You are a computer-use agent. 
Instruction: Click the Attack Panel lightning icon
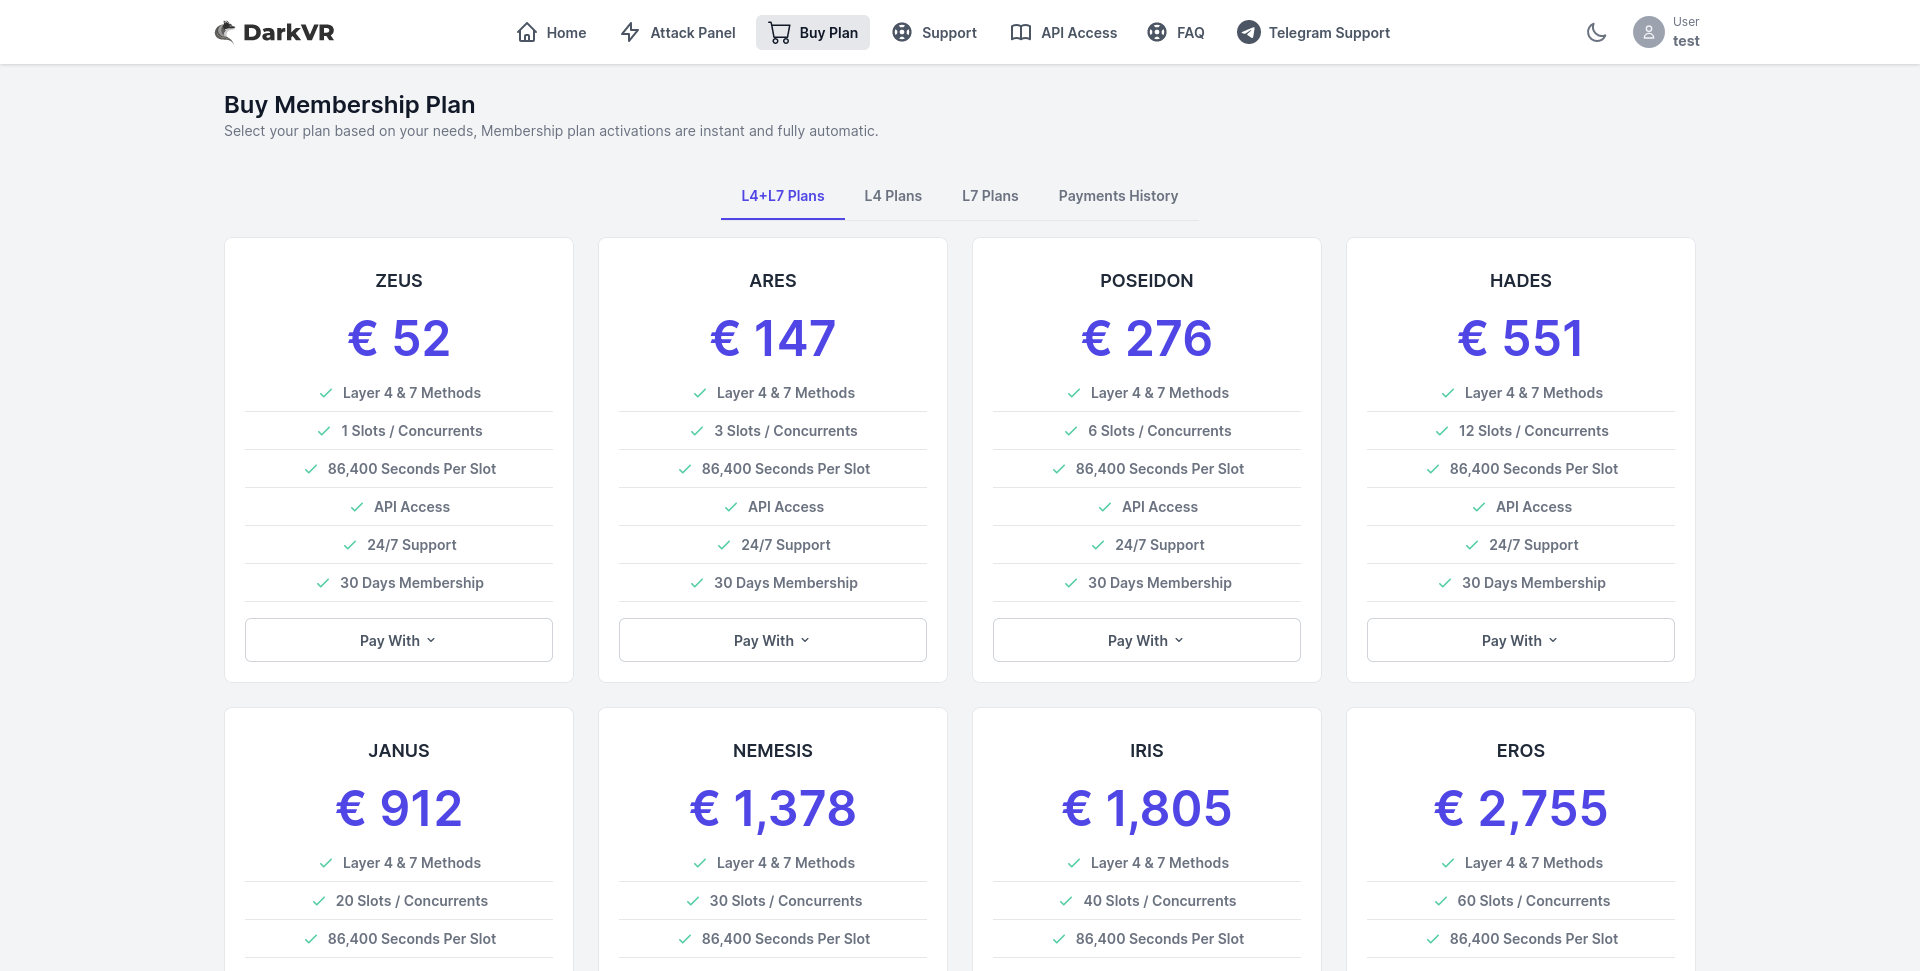(630, 32)
